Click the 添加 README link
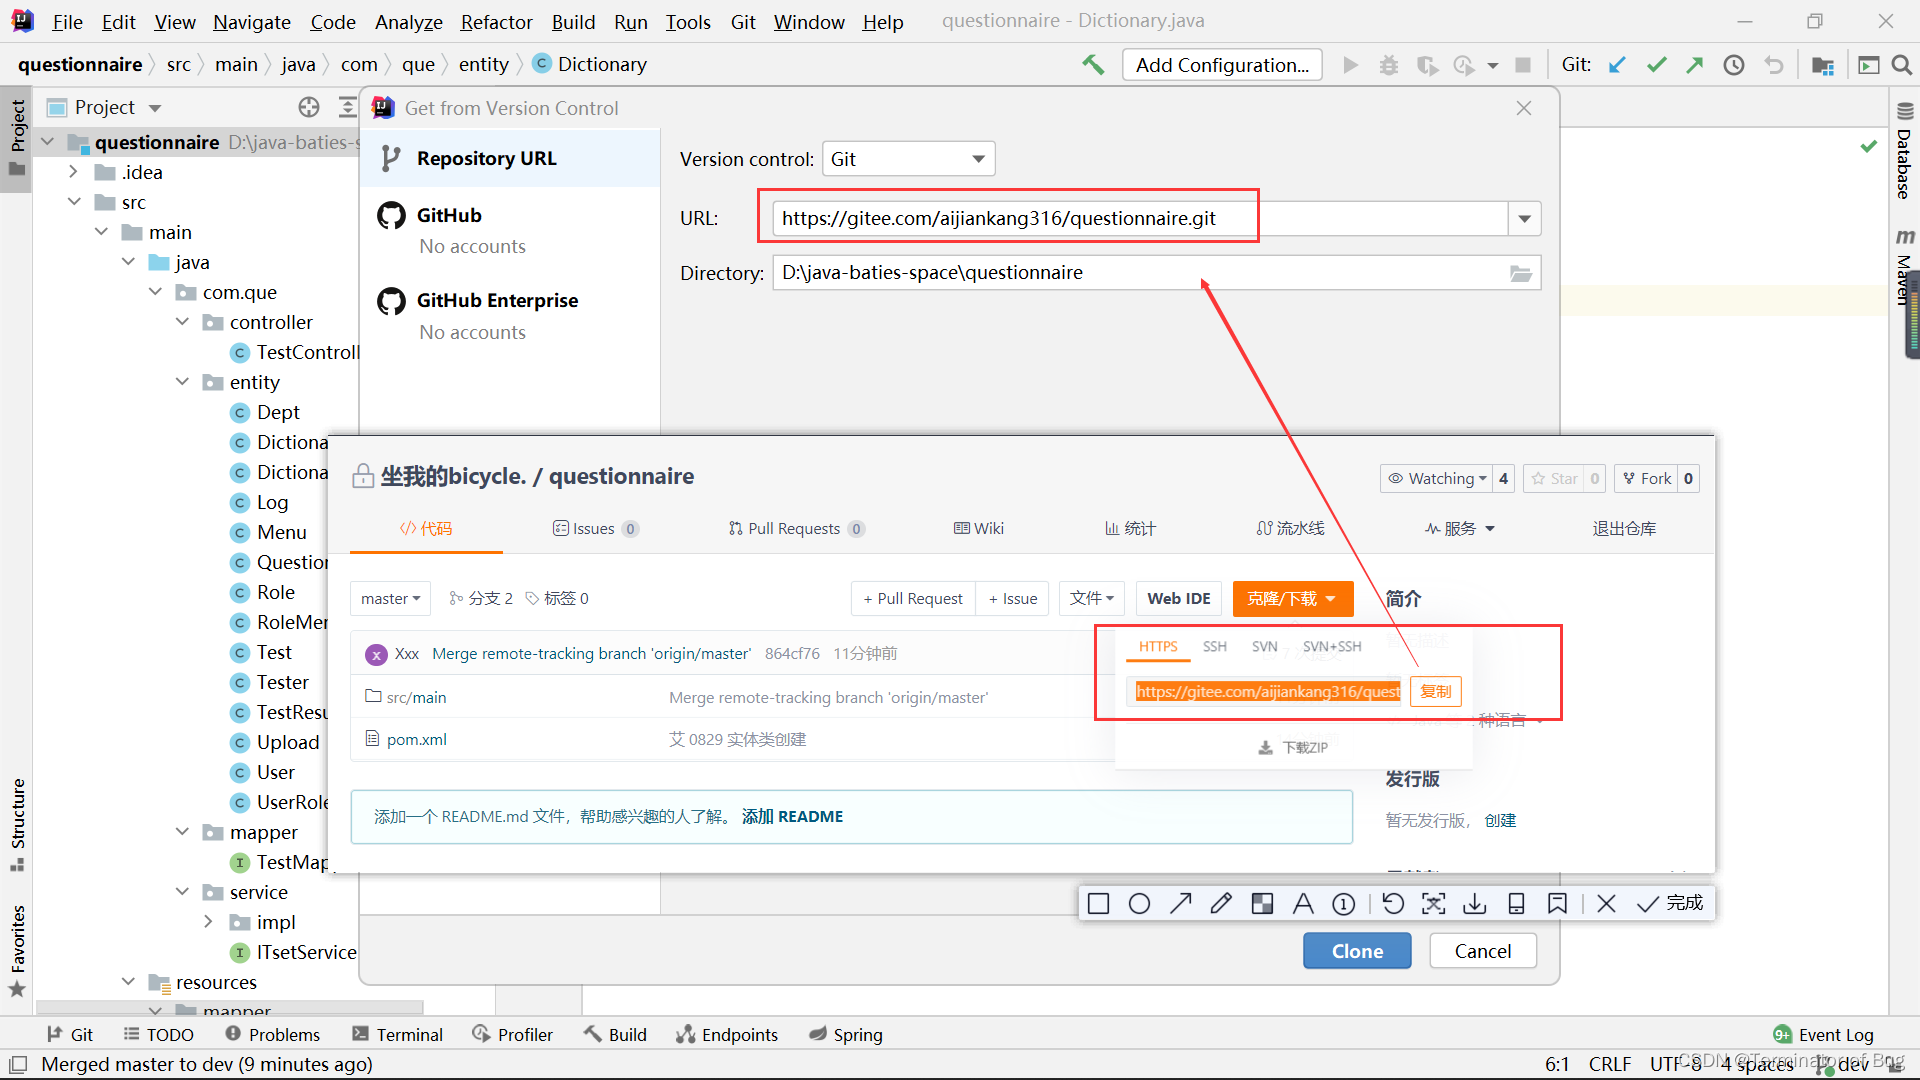 point(792,817)
